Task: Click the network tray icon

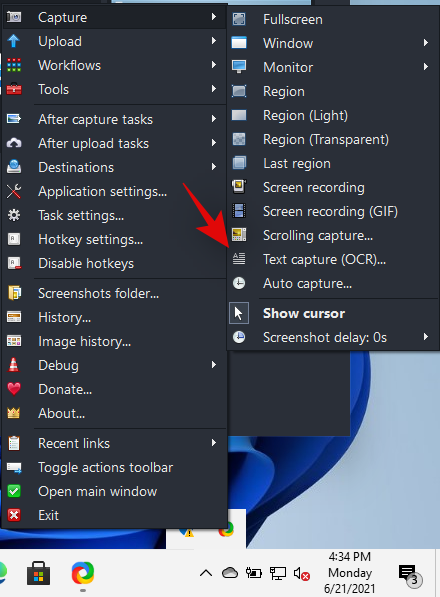Action: click(x=278, y=573)
